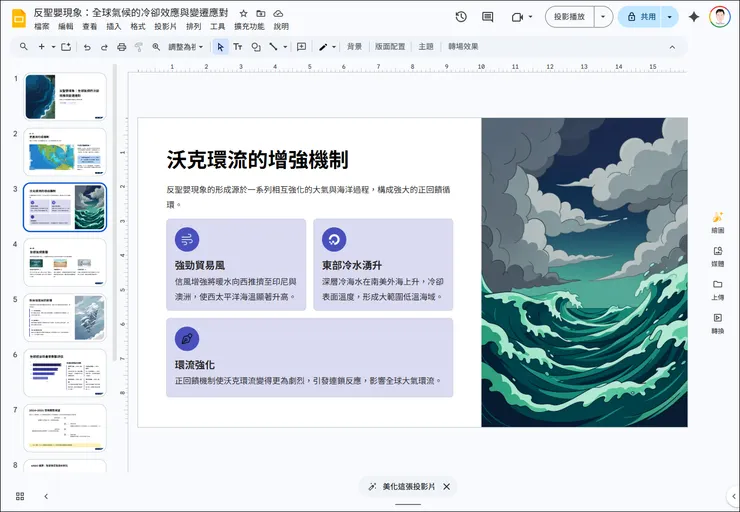
Task: Expand the new slide layout dropdown arrow
Action: 53,47
